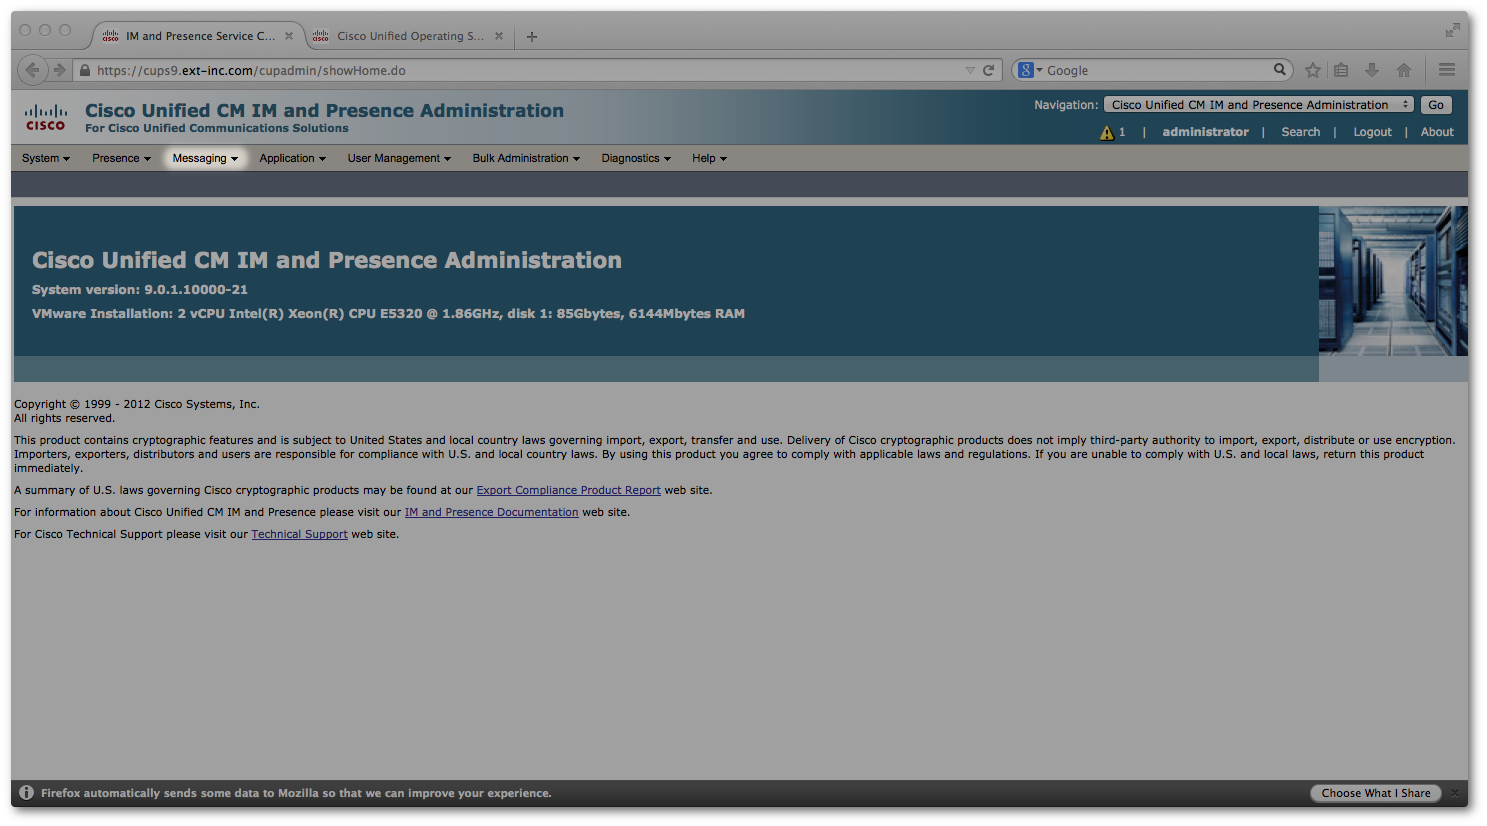This screenshot has width=1487, height=826.
Task: Open the System menu
Action: pyautogui.click(x=46, y=158)
